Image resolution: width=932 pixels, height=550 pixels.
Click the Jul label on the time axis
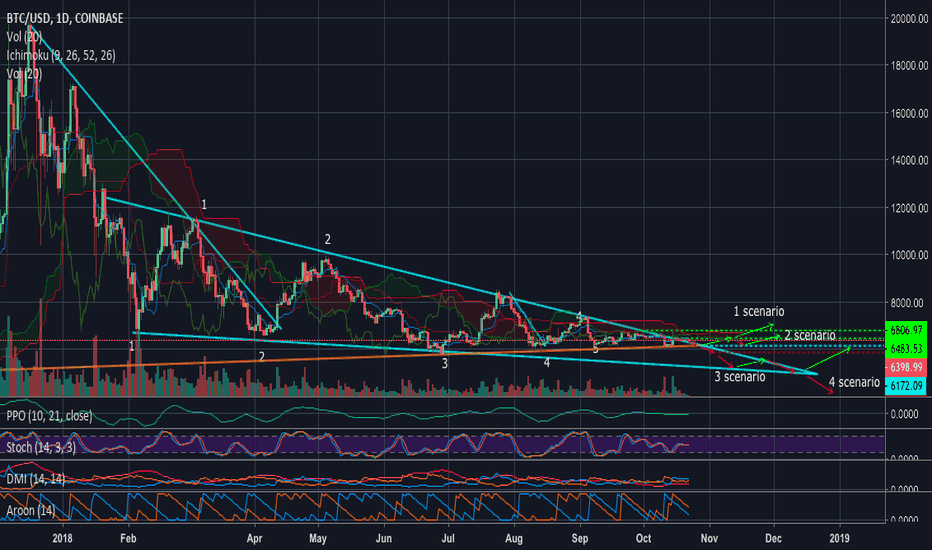pos(448,538)
